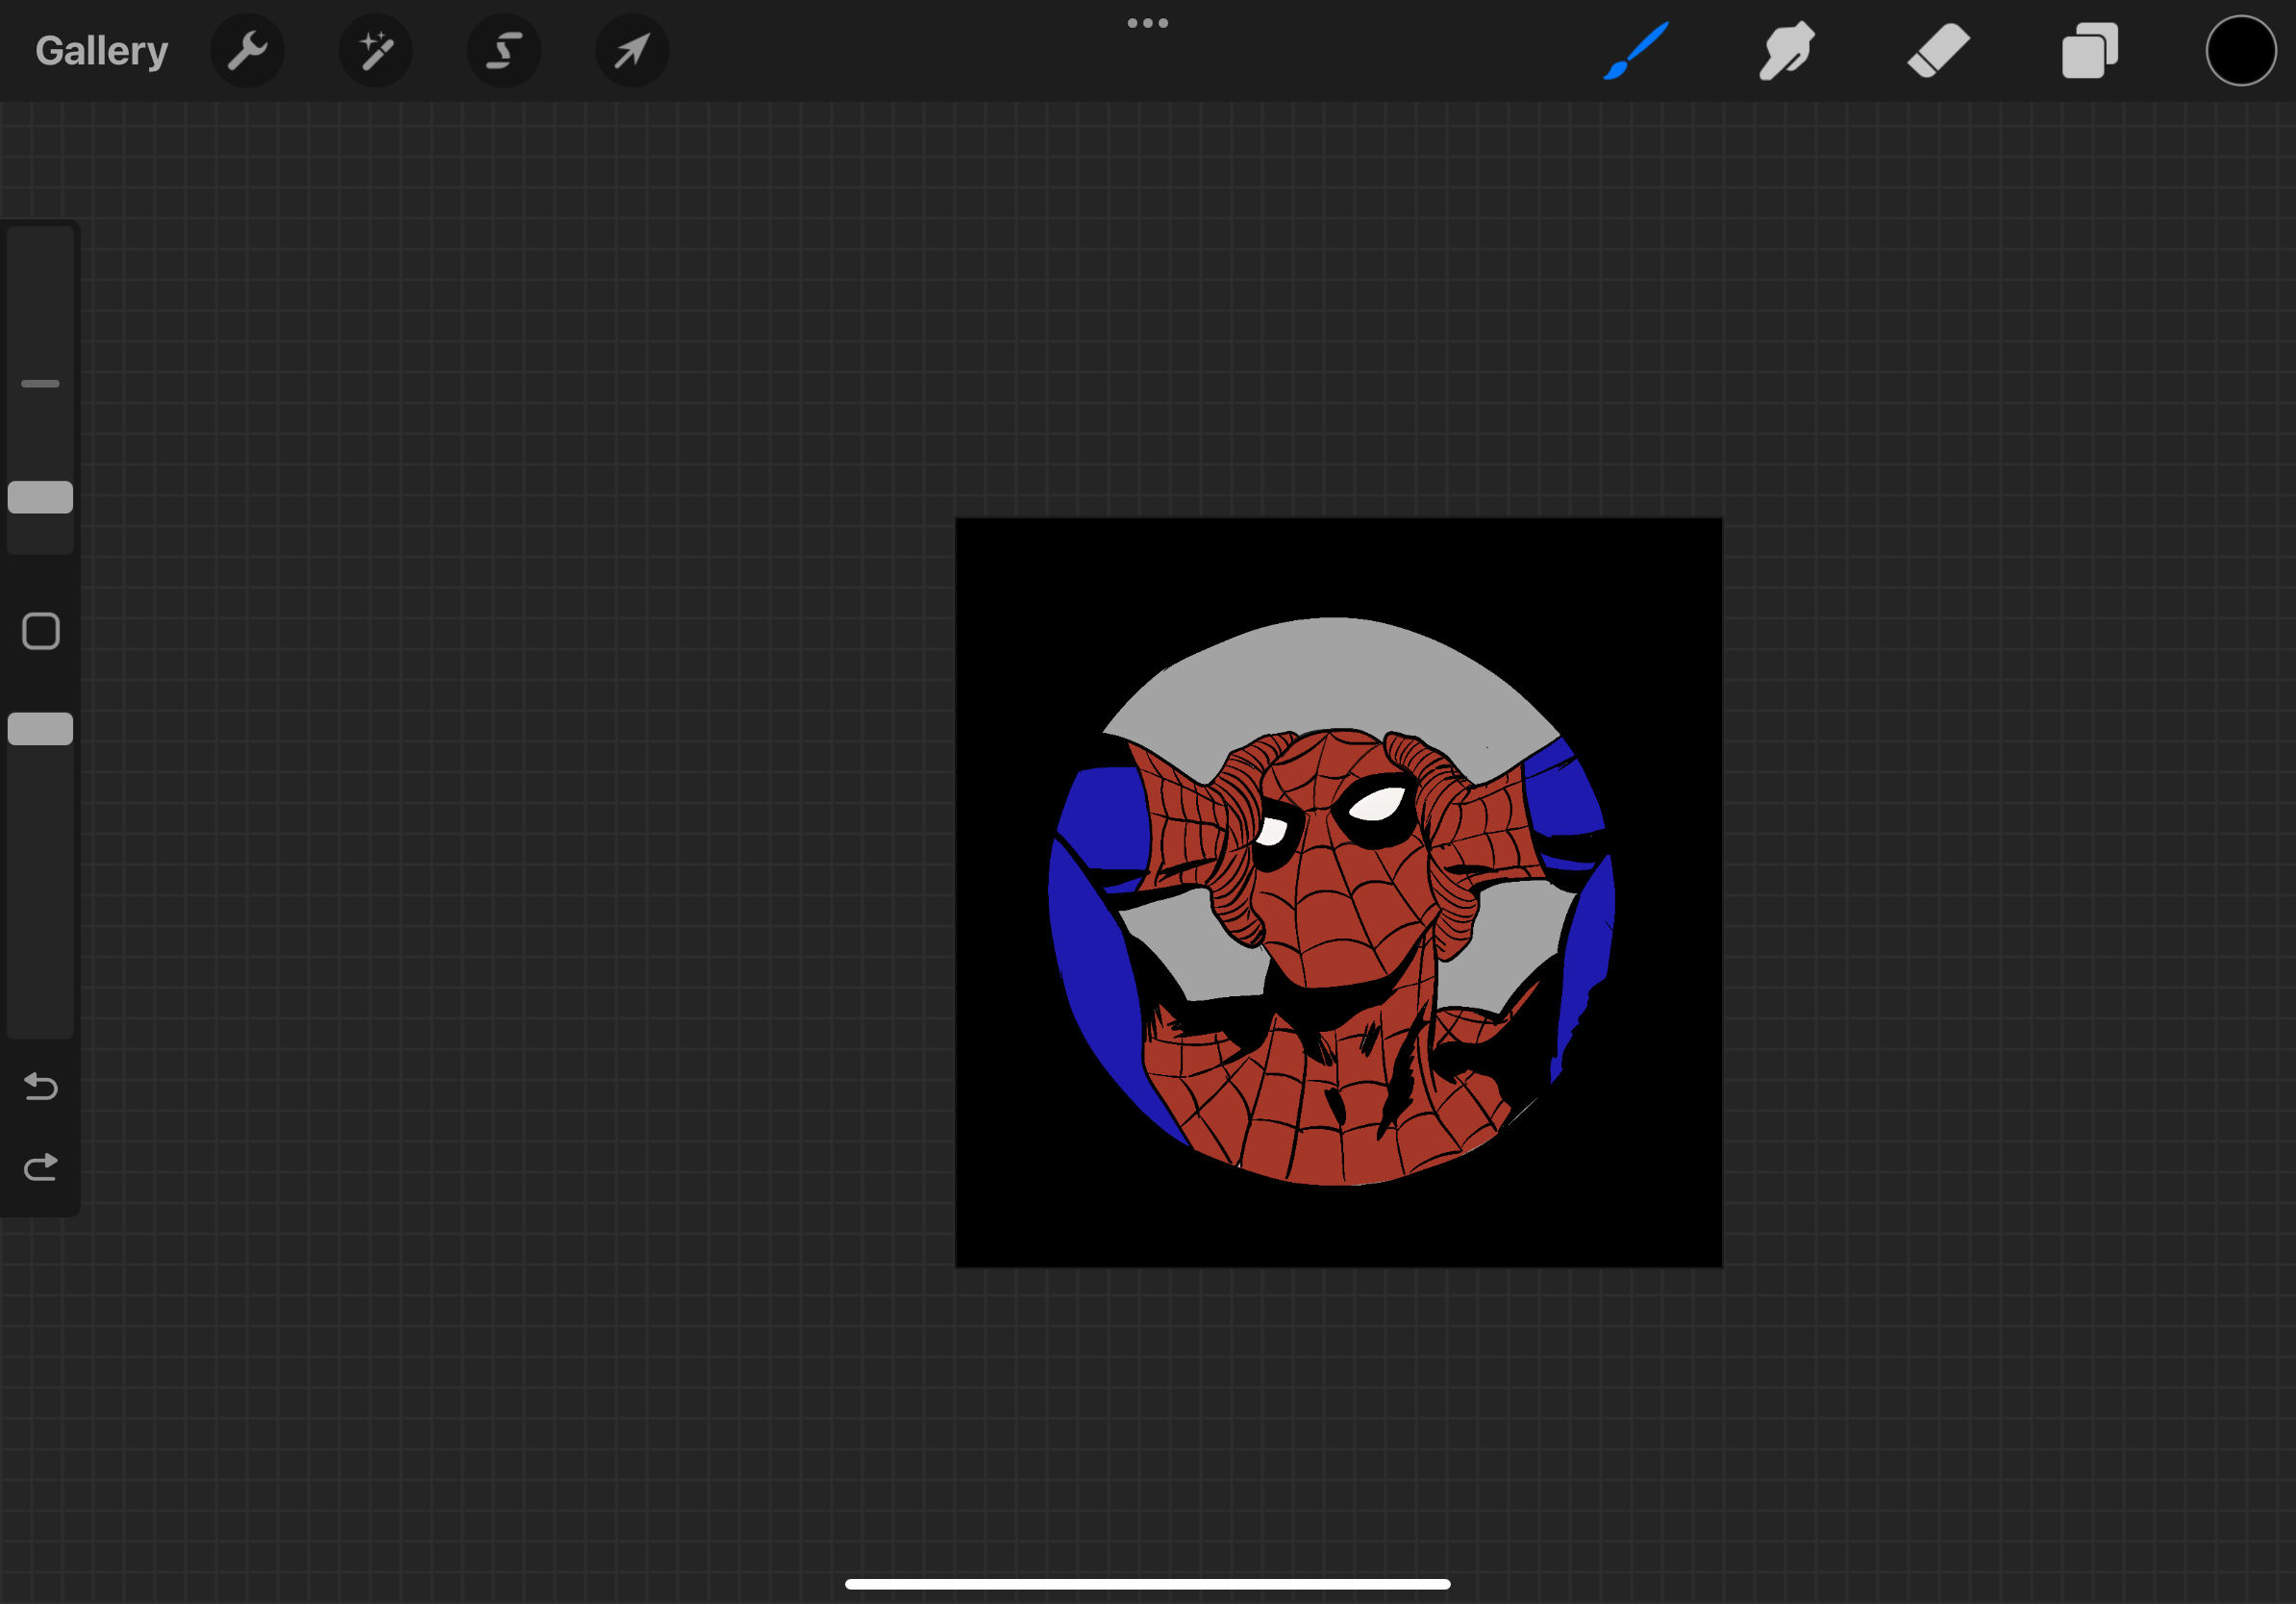Return to the Gallery
This screenshot has height=1604, width=2296.
tap(101, 50)
